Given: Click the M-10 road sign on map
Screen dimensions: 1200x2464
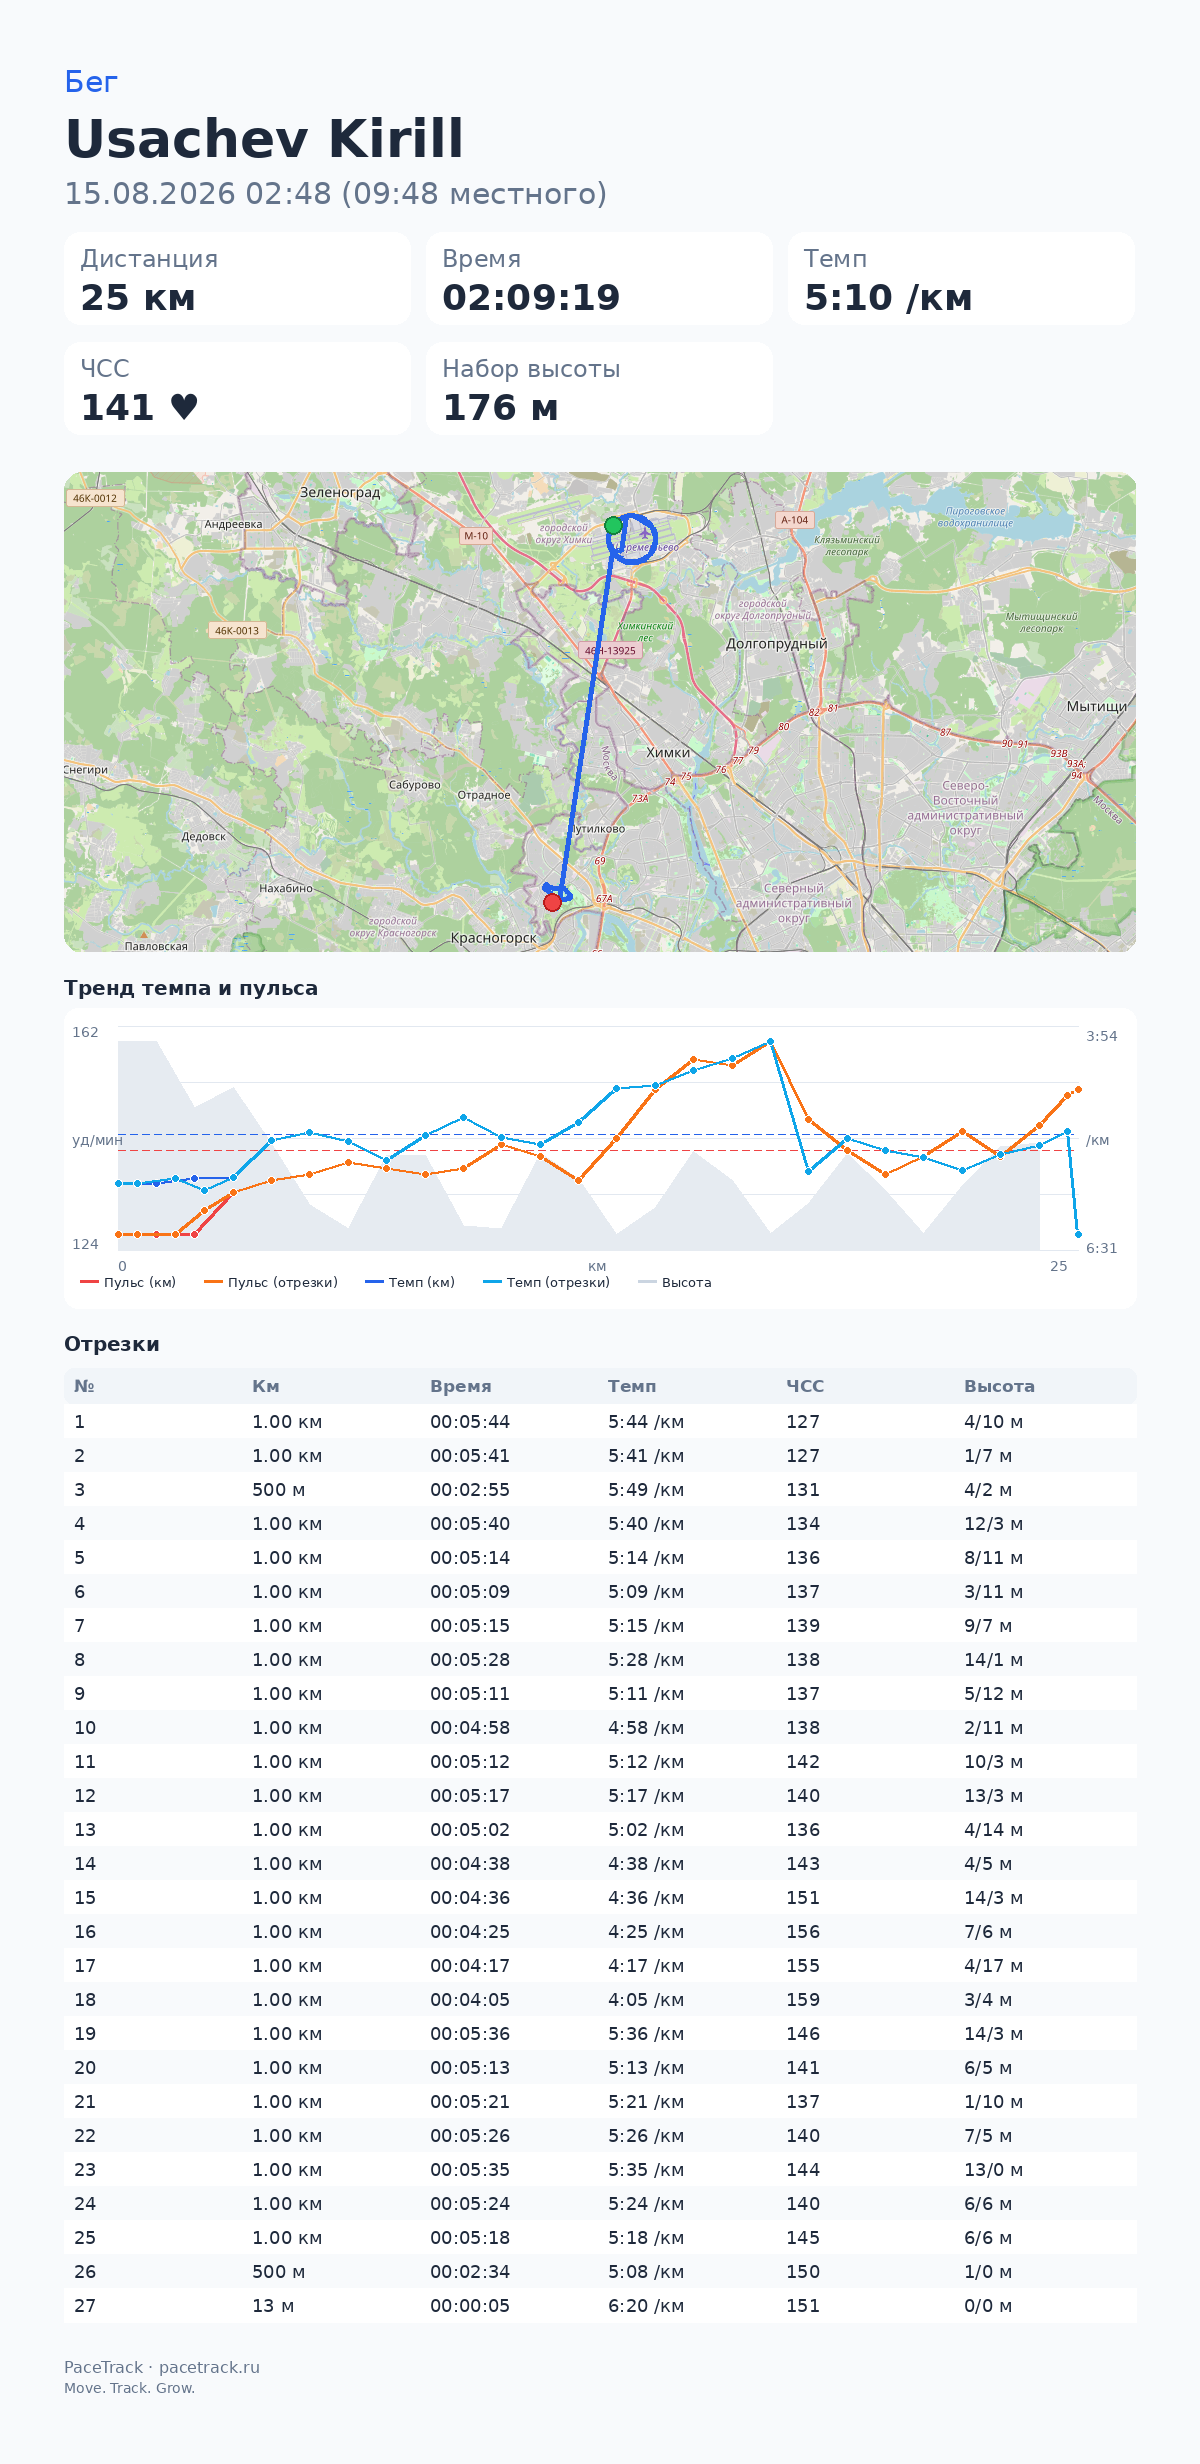Looking at the screenshot, I should pyautogui.click(x=476, y=536).
